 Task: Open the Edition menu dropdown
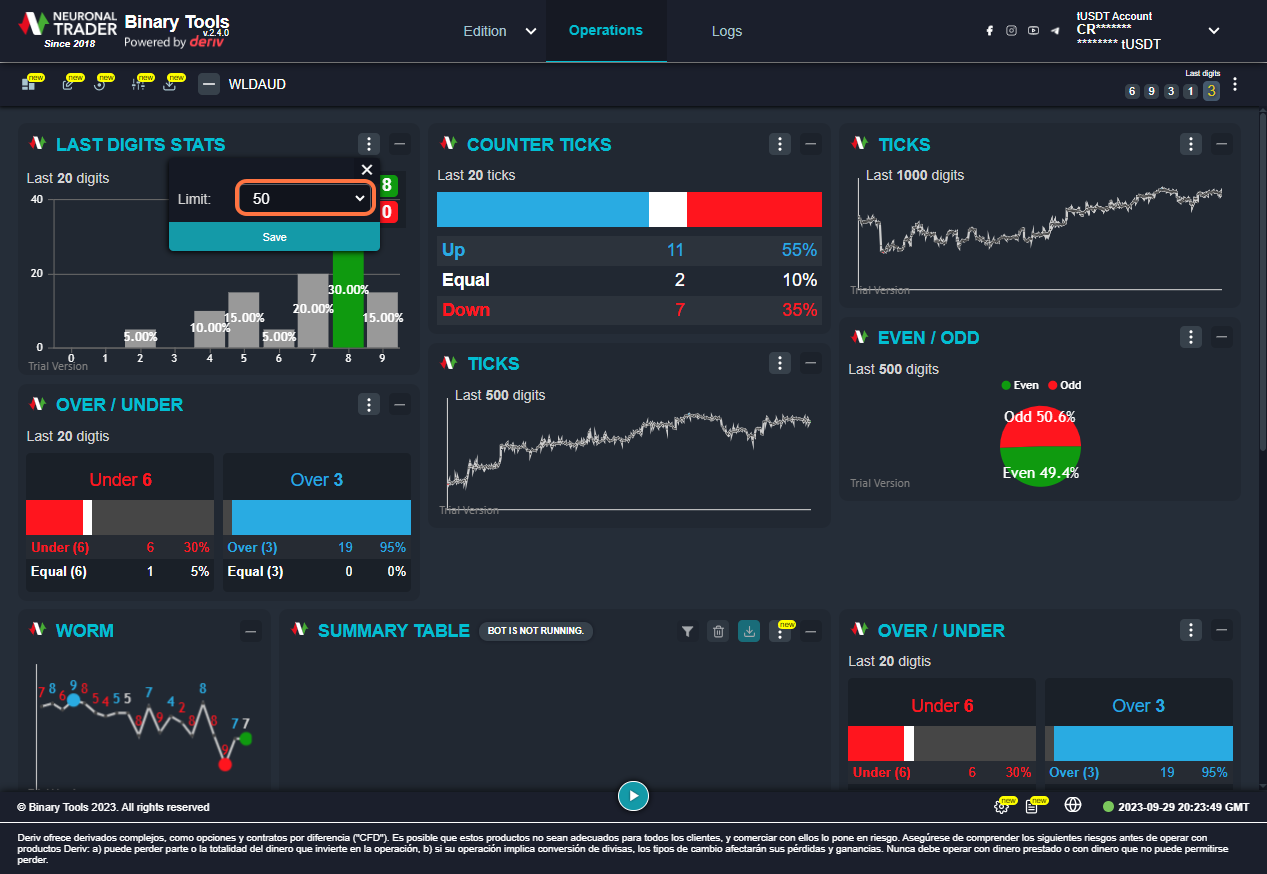click(x=499, y=31)
